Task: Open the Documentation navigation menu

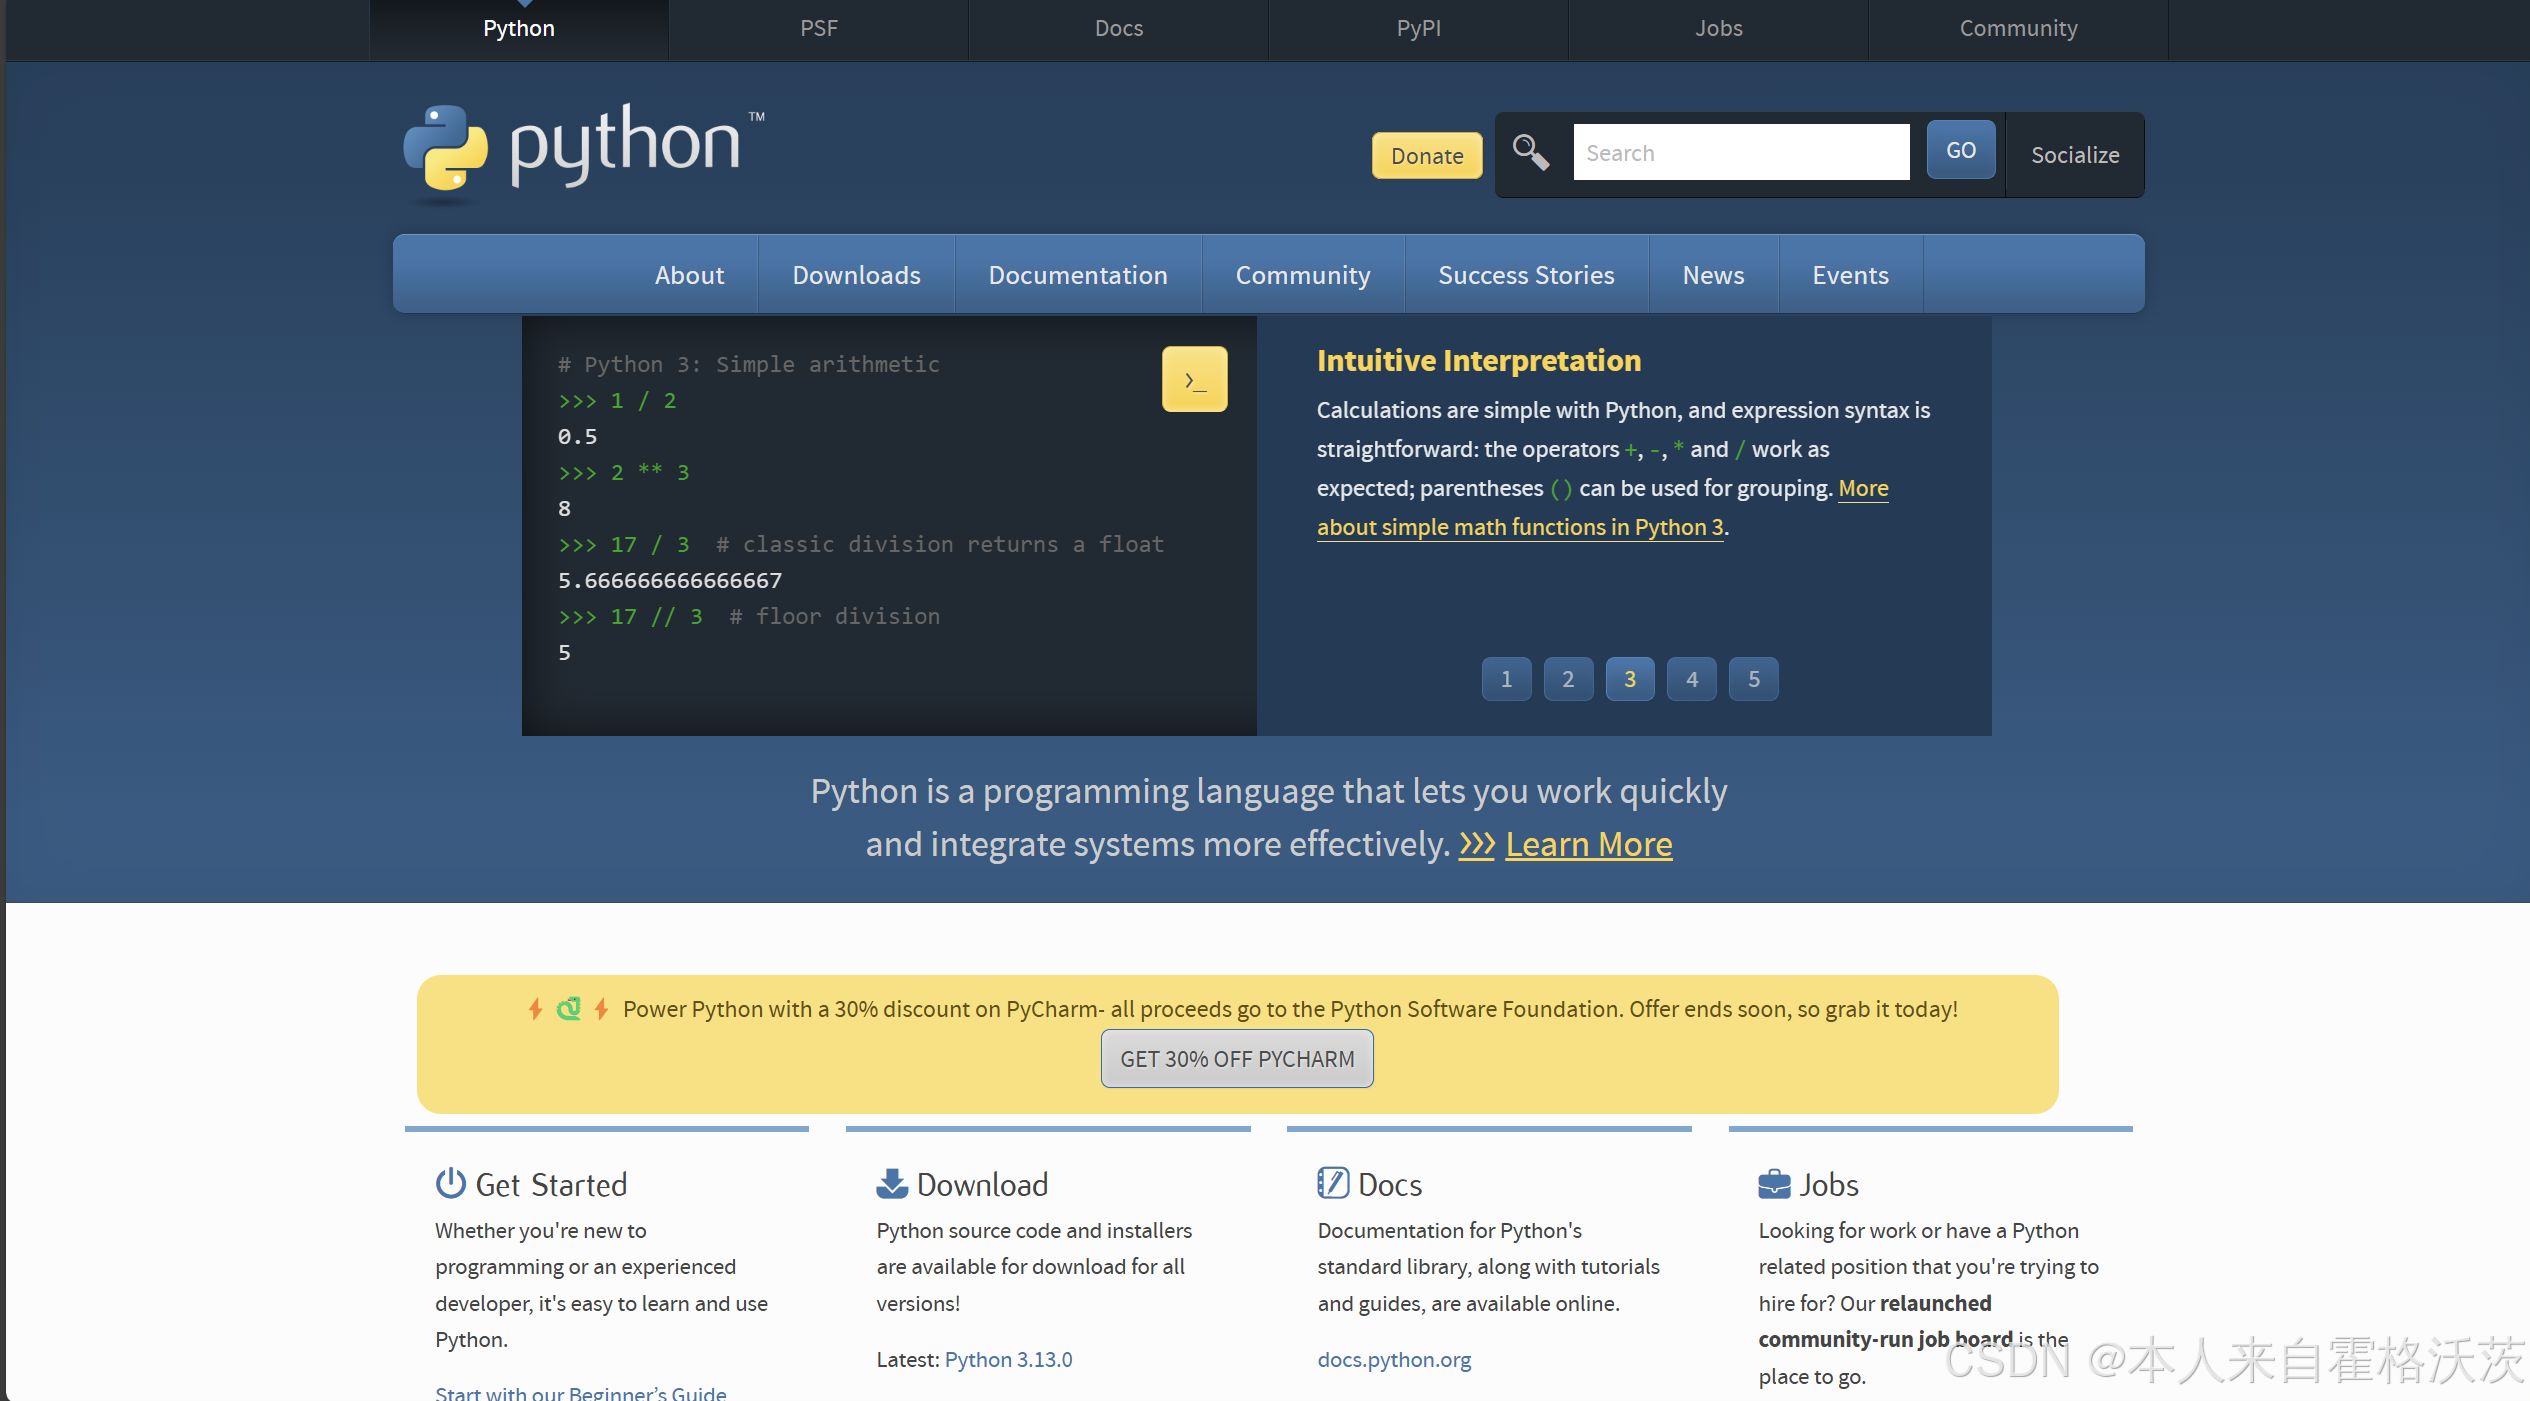Action: [x=1078, y=275]
